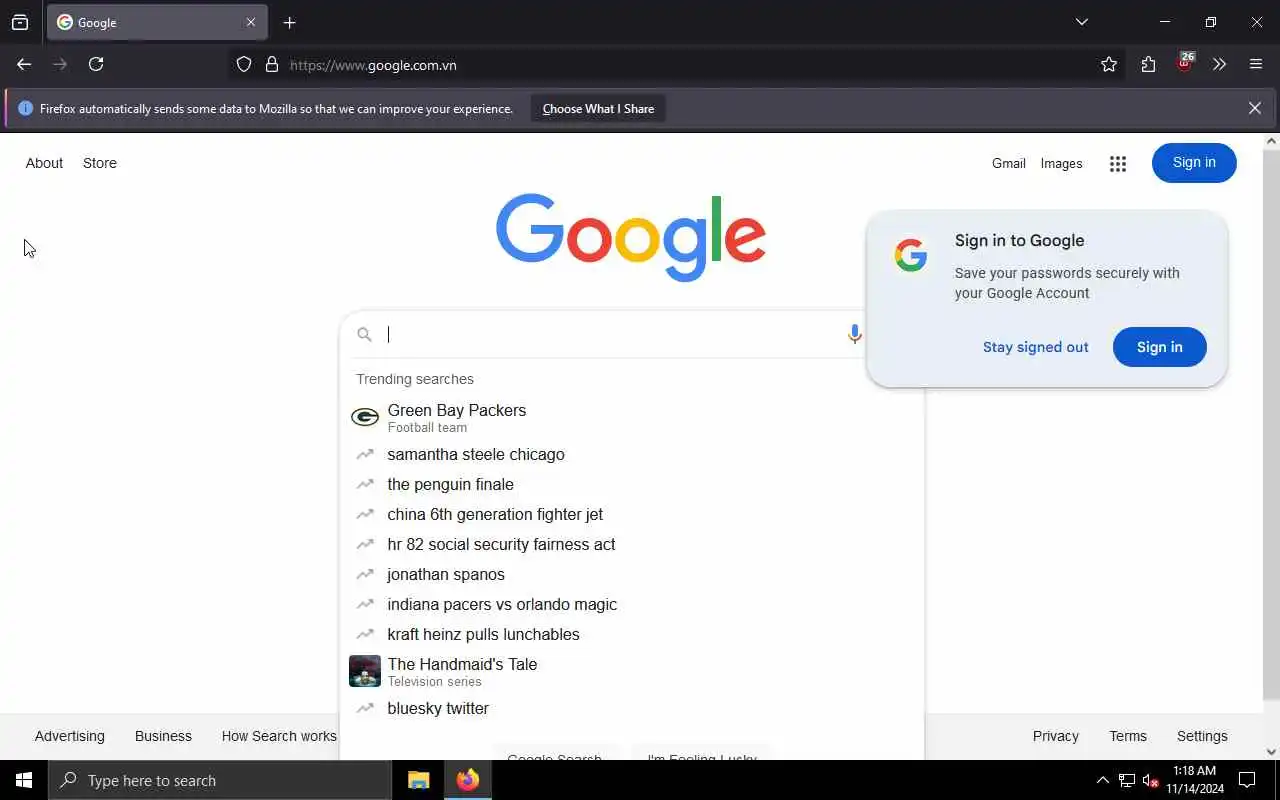Open the Google apps grid
This screenshot has width=1280, height=800.
click(x=1118, y=164)
